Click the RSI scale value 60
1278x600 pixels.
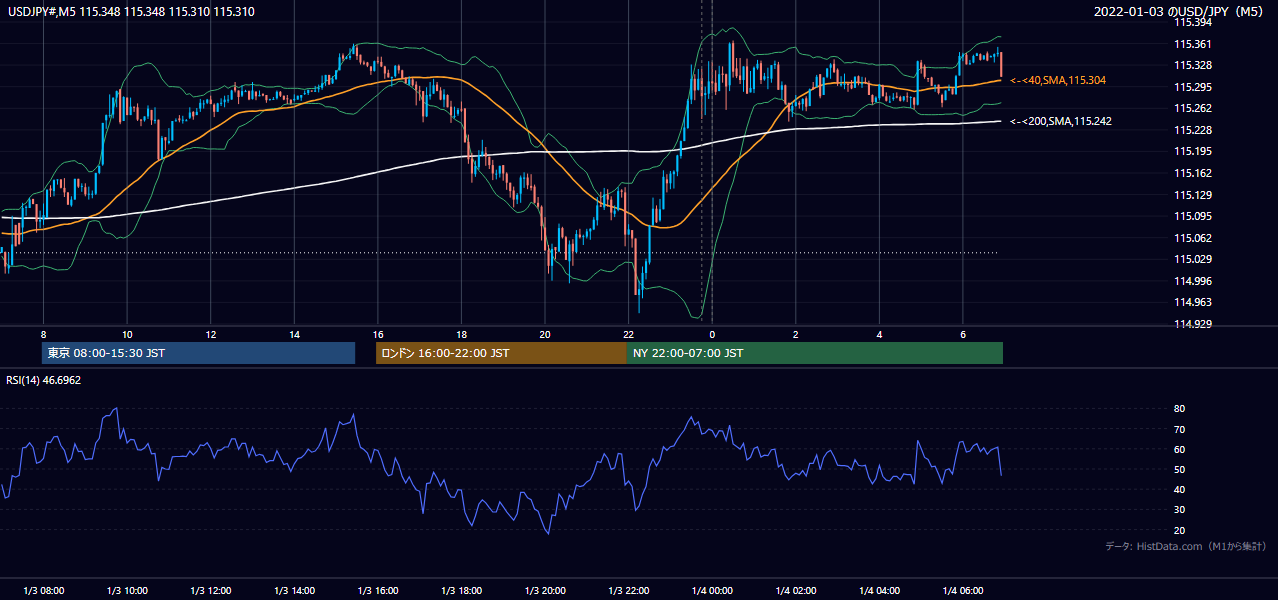1179,449
